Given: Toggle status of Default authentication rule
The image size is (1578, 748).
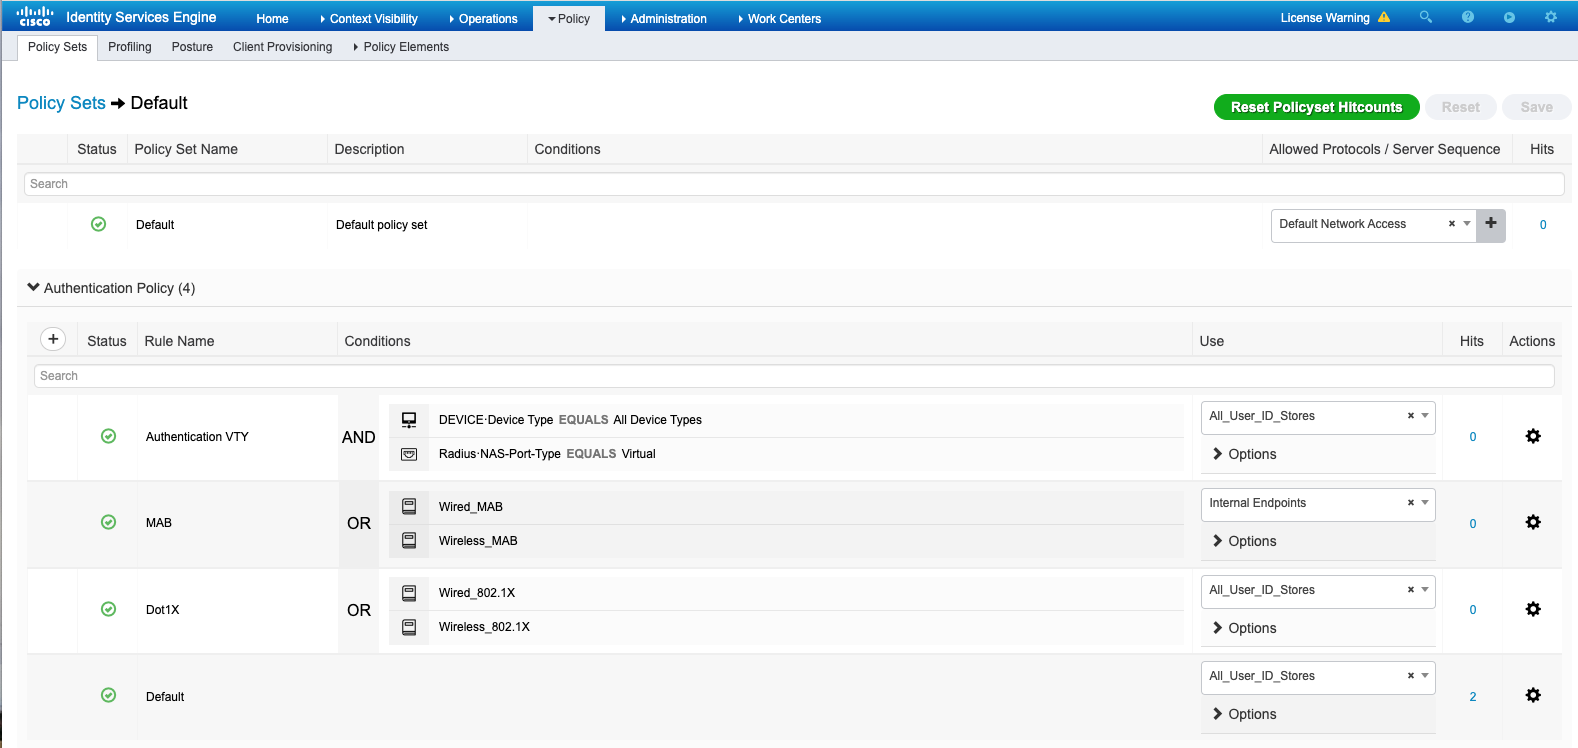Looking at the screenshot, I should [x=108, y=695].
